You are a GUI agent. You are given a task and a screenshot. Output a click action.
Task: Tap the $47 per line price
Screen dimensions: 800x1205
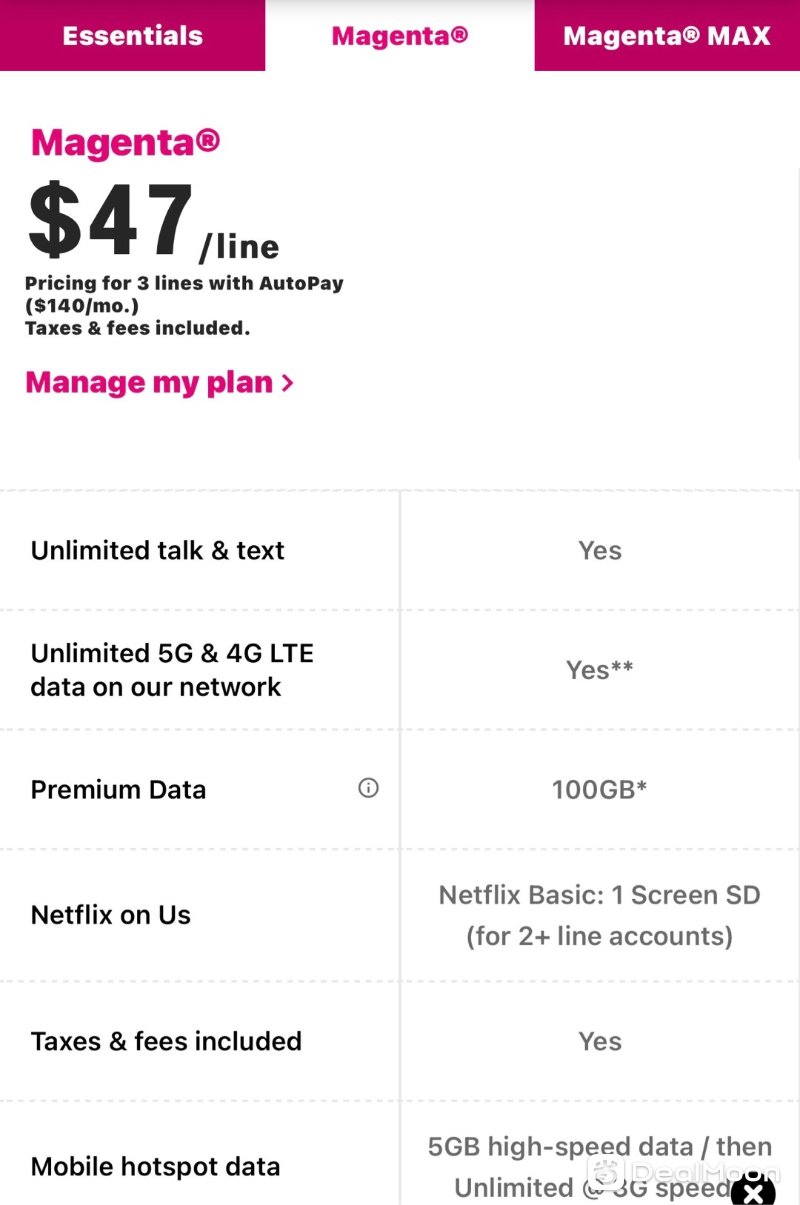pos(154,222)
